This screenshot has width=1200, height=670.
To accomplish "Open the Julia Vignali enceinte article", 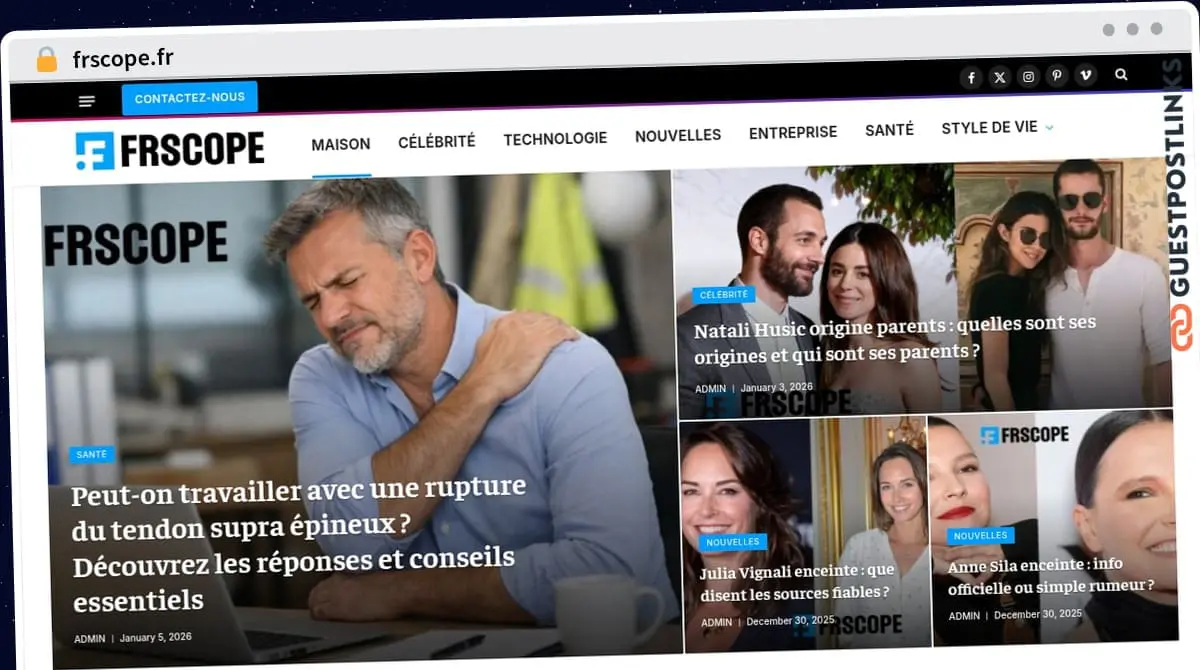I will coord(797,581).
